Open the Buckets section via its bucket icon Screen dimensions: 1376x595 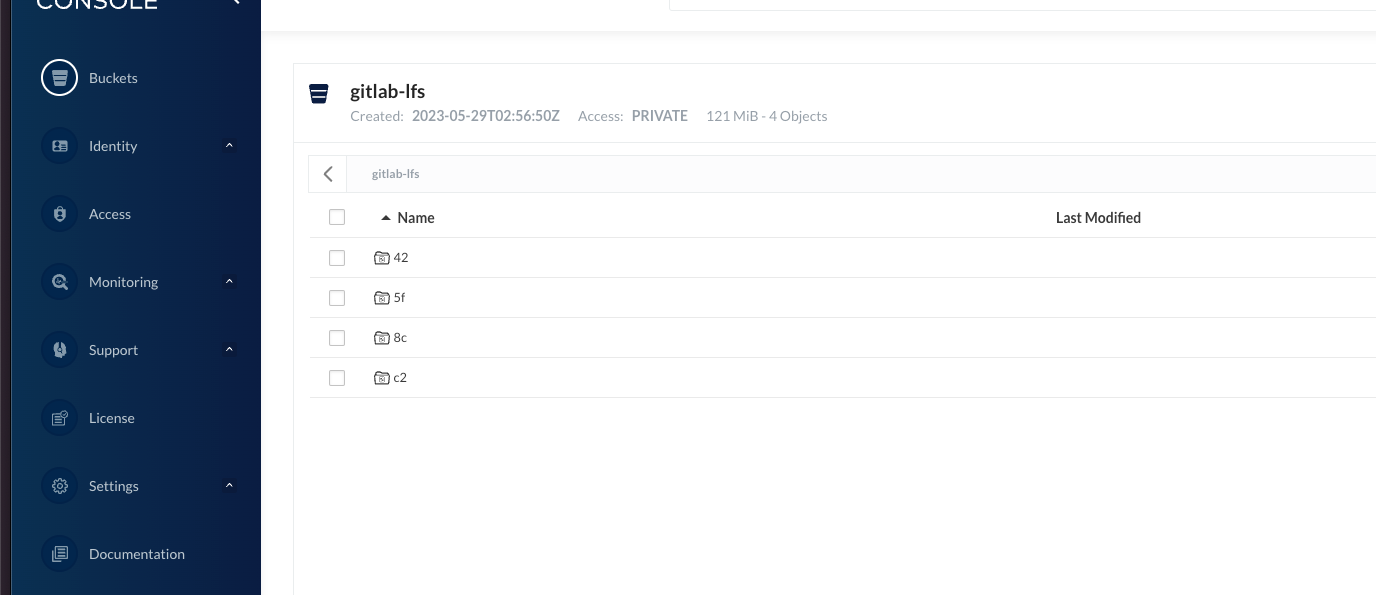59,78
